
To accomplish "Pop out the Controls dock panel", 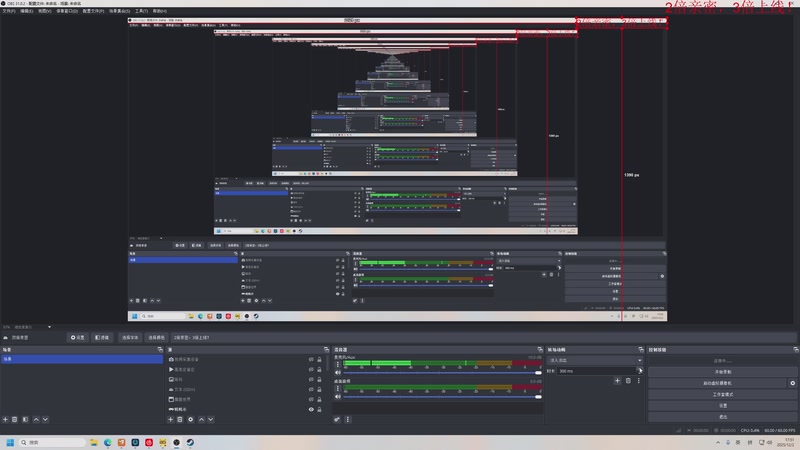I will (795, 349).
